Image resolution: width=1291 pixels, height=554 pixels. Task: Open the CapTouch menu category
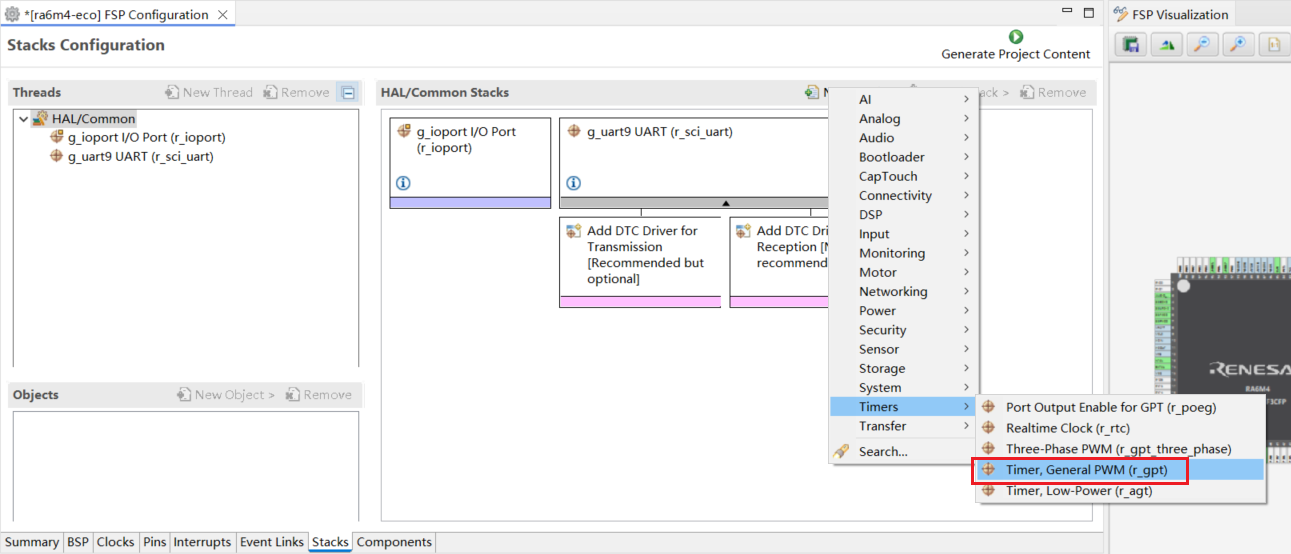(904, 176)
